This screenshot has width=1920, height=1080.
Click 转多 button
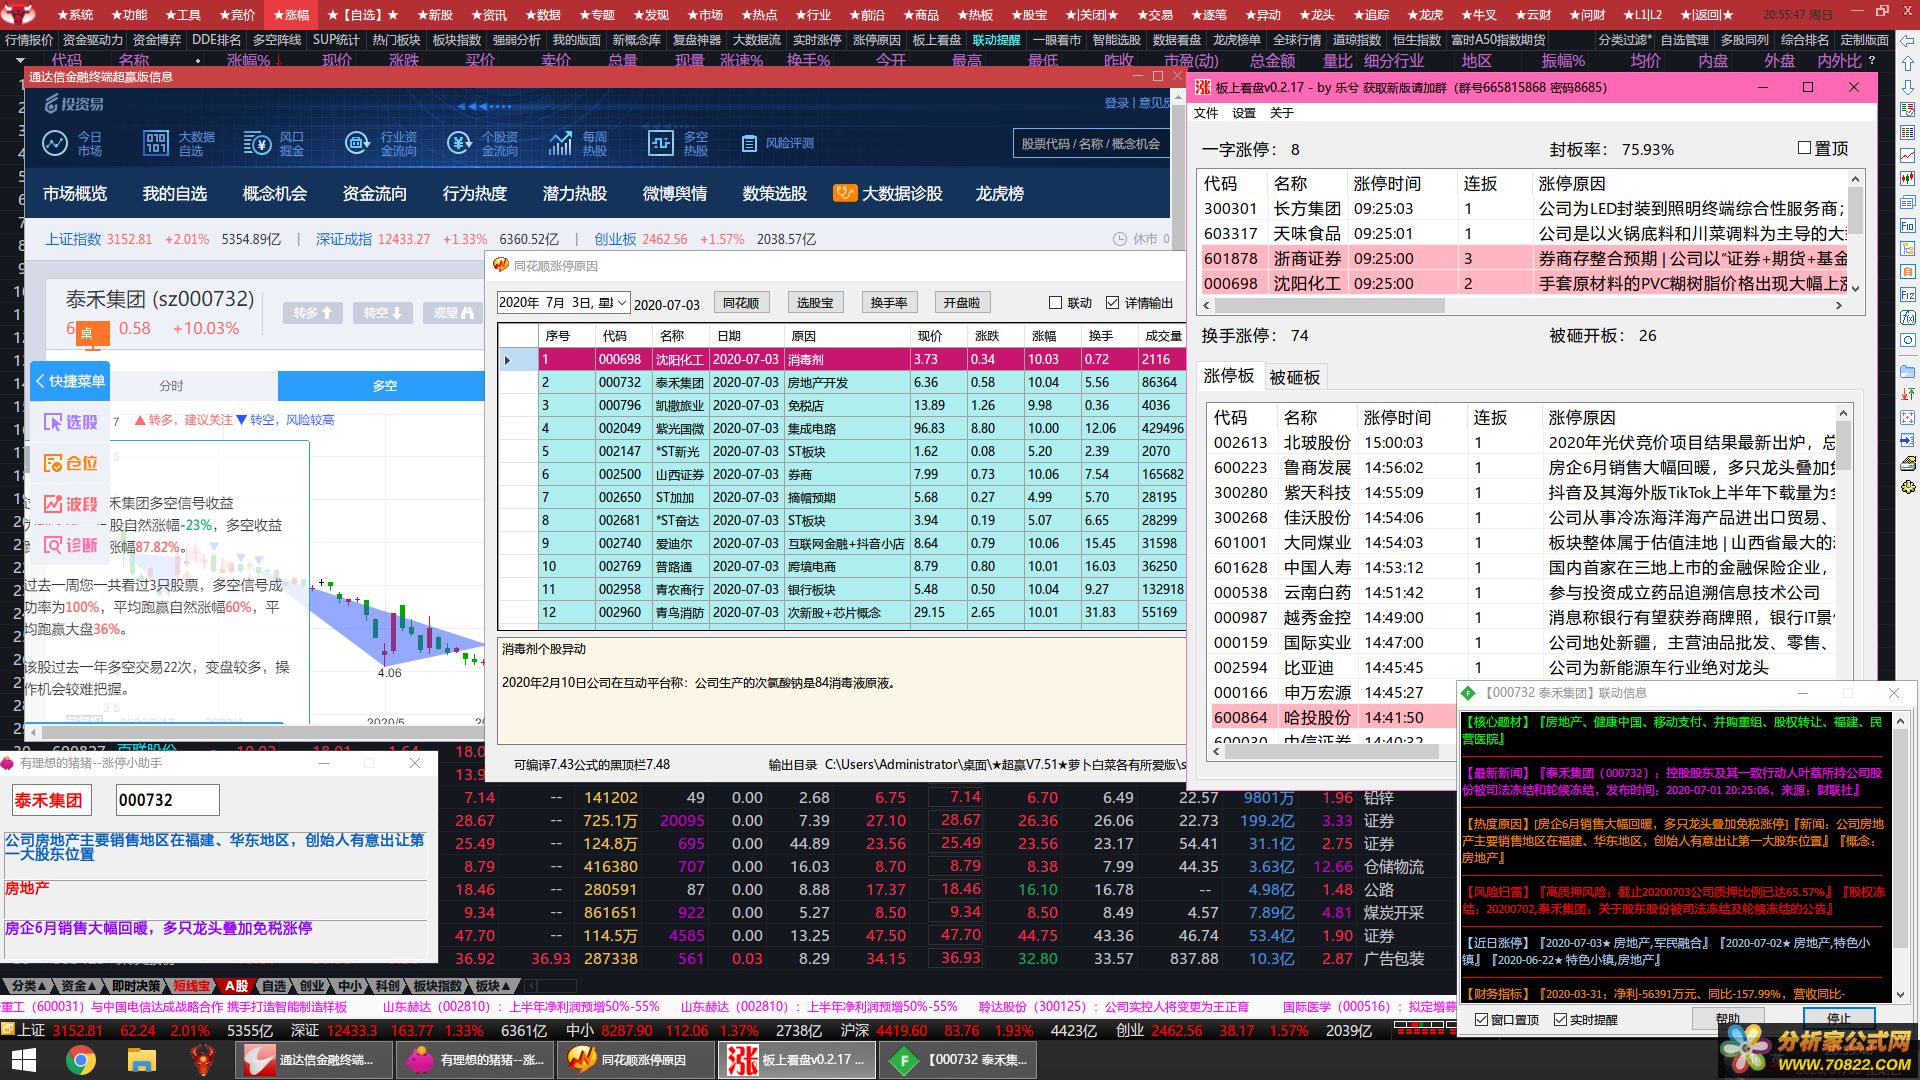(313, 313)
